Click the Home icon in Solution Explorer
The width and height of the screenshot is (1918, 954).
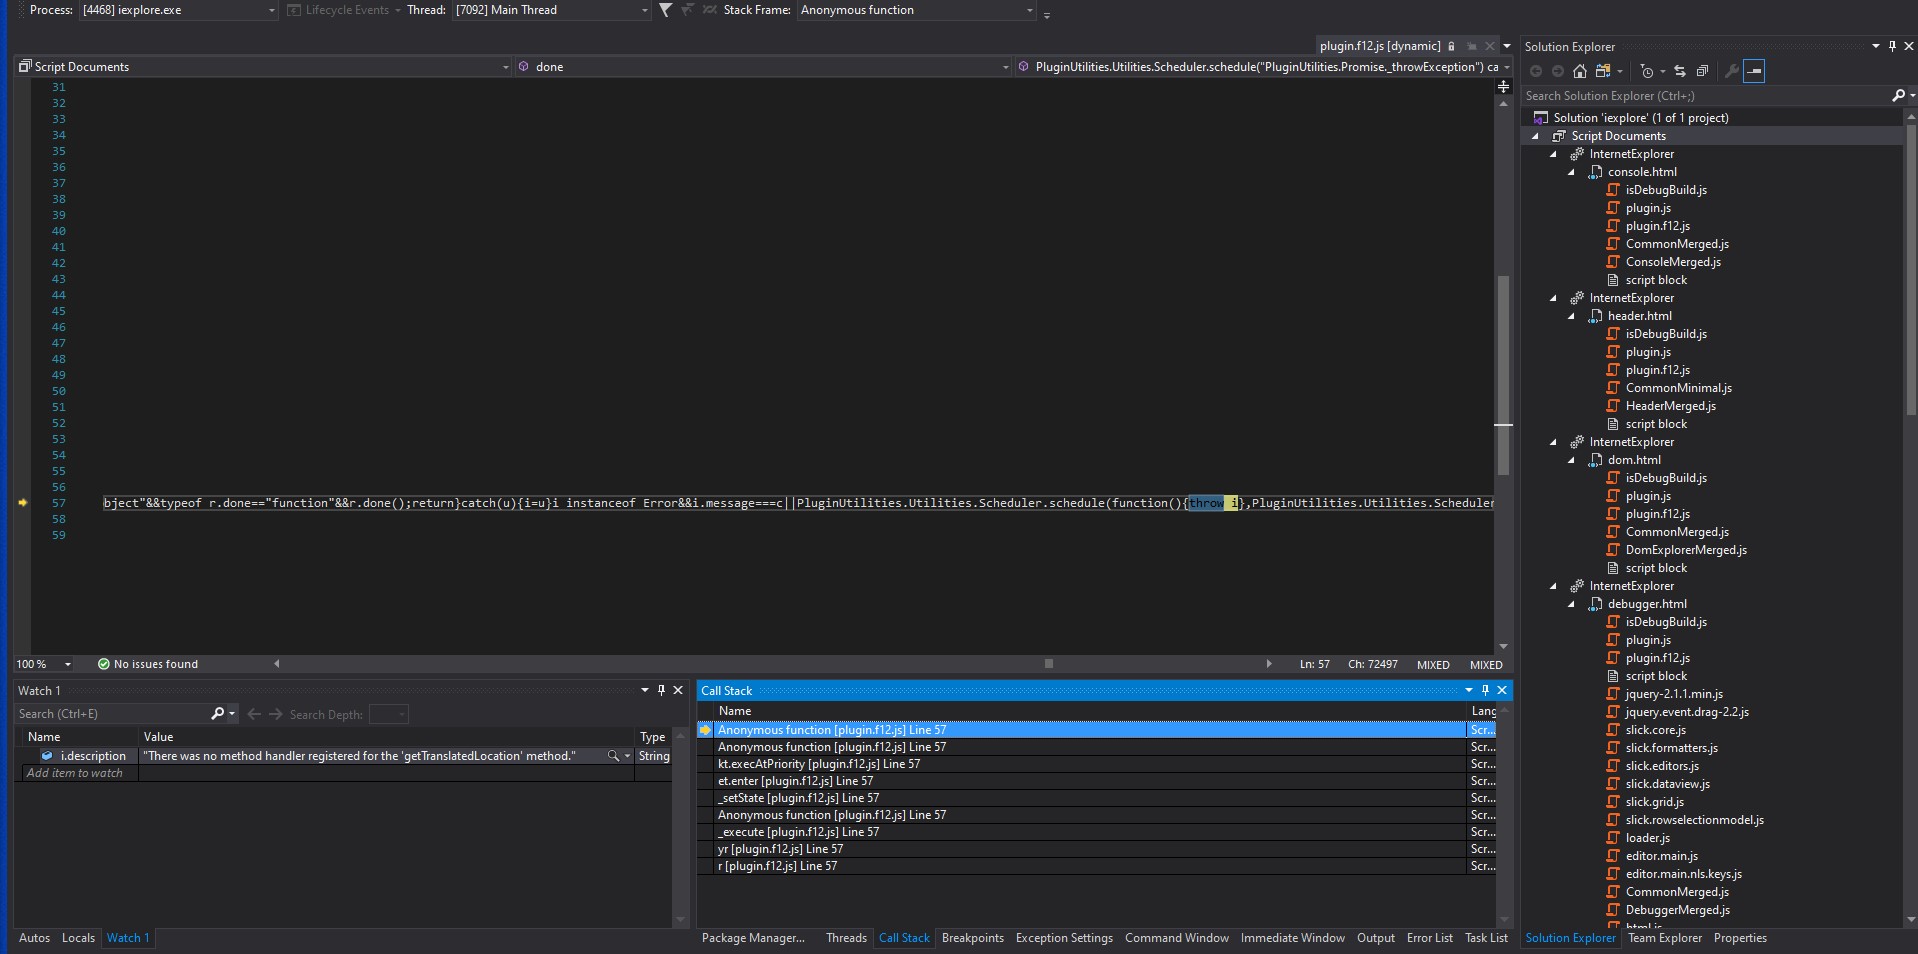pyautogui.click(x=1580, y=71)
